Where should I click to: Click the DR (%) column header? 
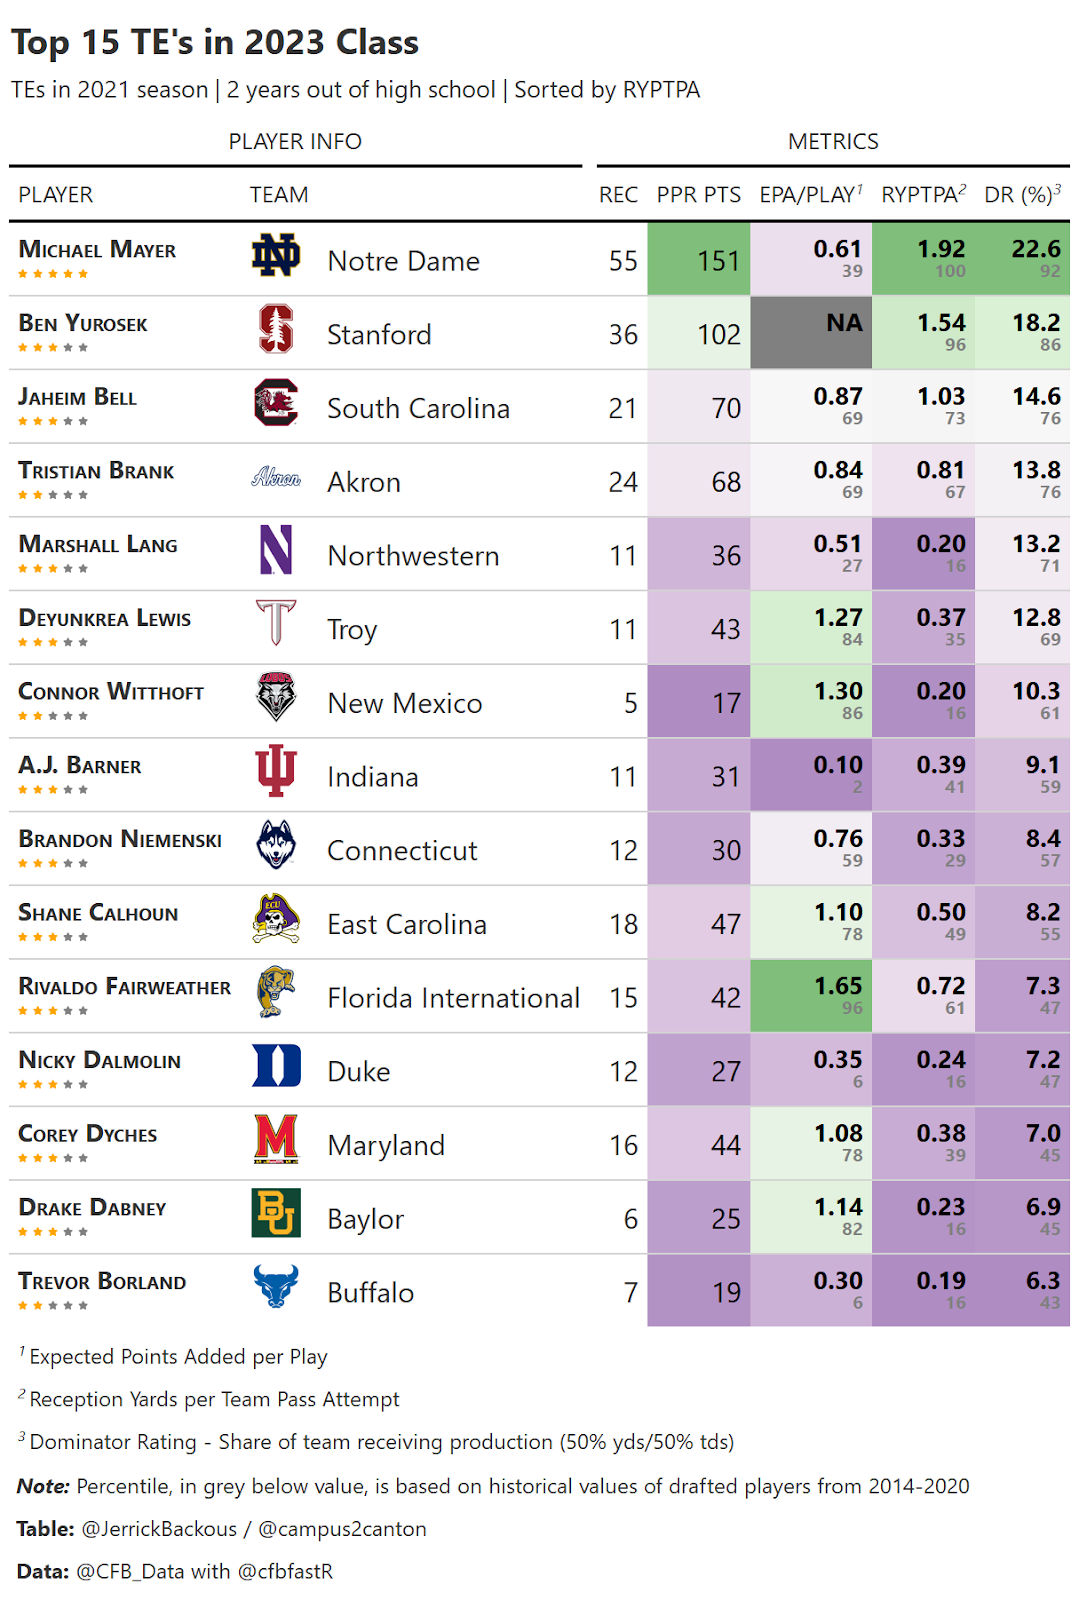1022,194
